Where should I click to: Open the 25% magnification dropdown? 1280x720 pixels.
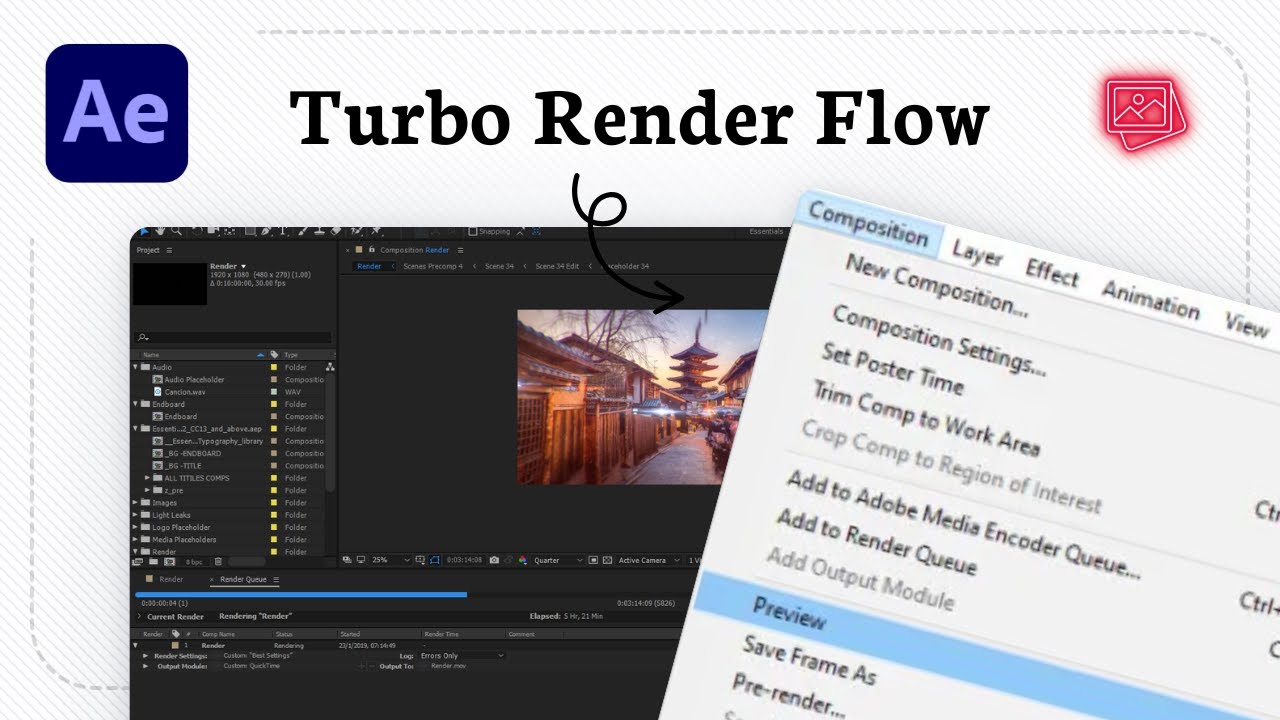tap(391, 560)
